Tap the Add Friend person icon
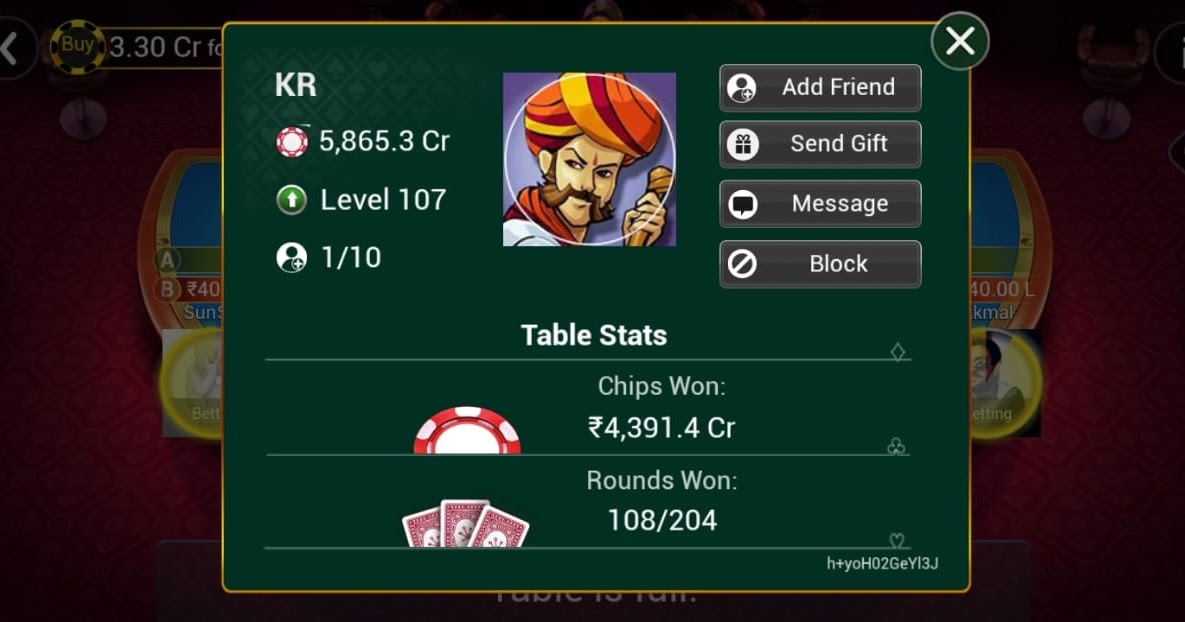Image resolution: width=1185 pixels, height=622 pixels. [742, 88]
